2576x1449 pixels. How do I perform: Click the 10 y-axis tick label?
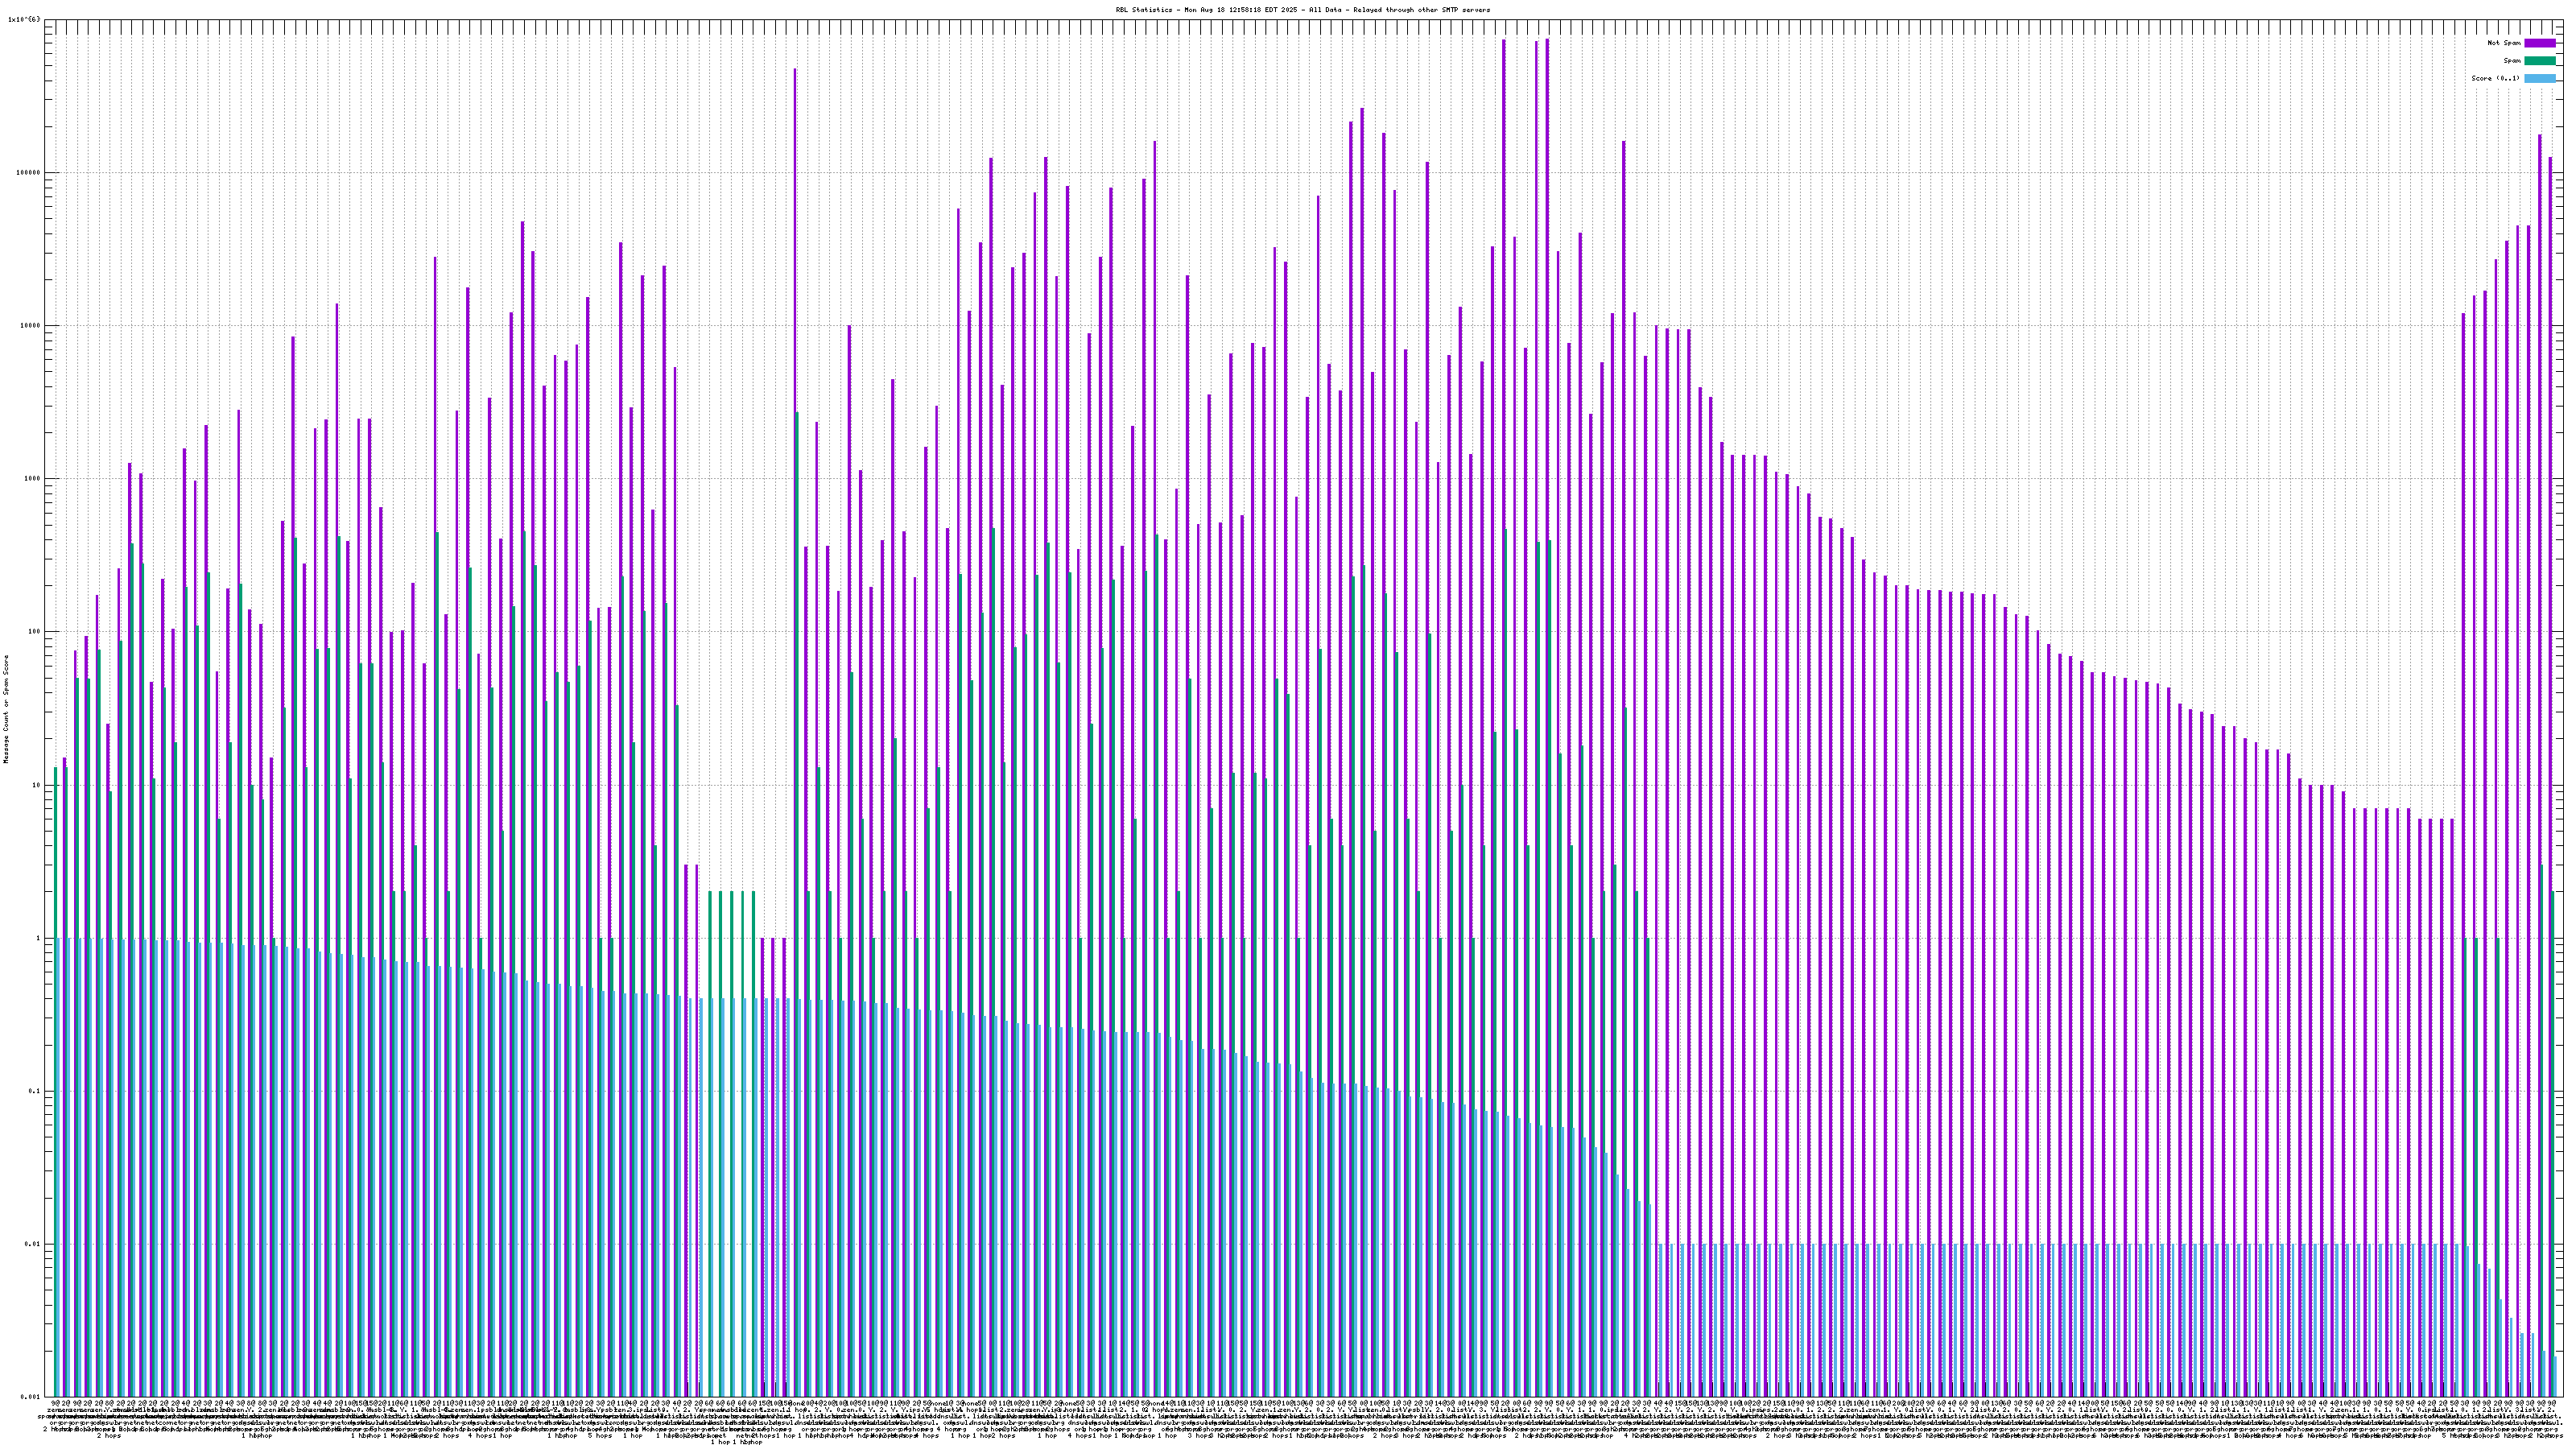pyautogui.click(x=36, y=785)
